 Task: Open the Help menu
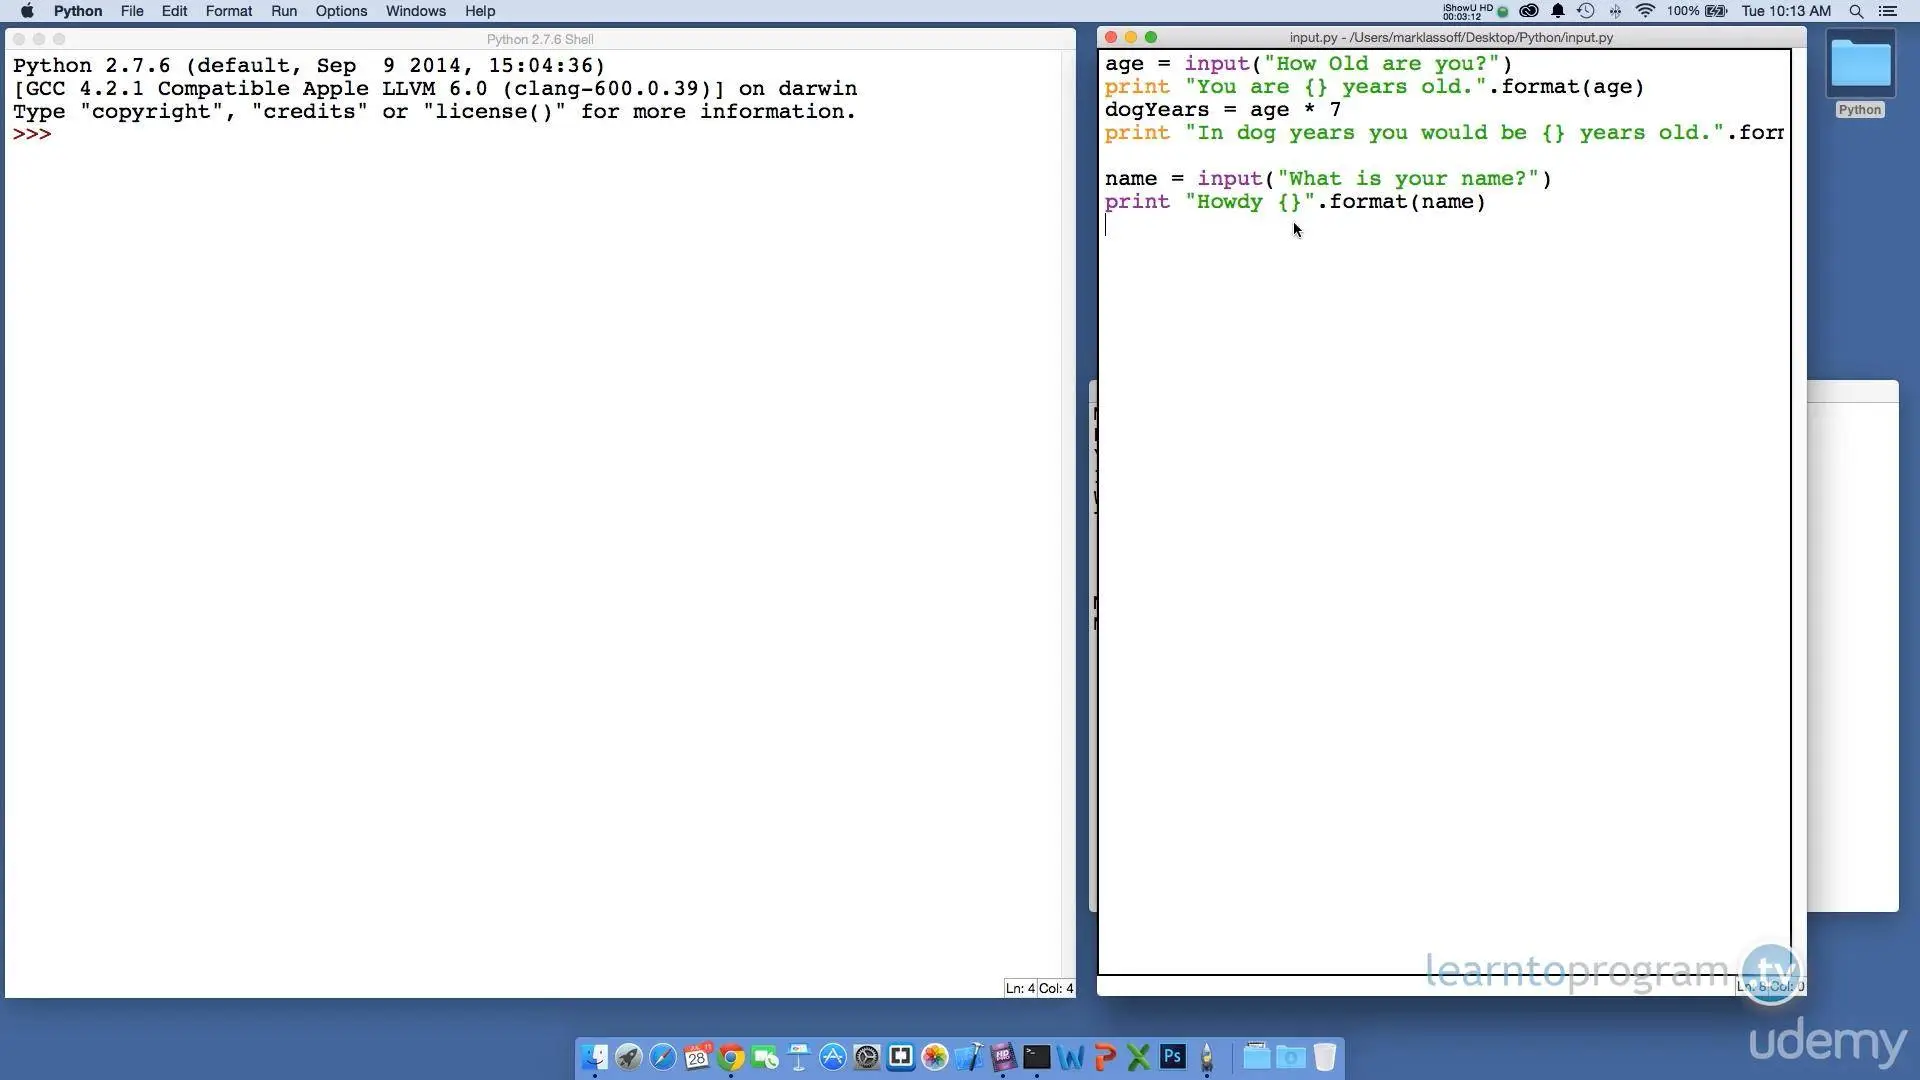480,11
